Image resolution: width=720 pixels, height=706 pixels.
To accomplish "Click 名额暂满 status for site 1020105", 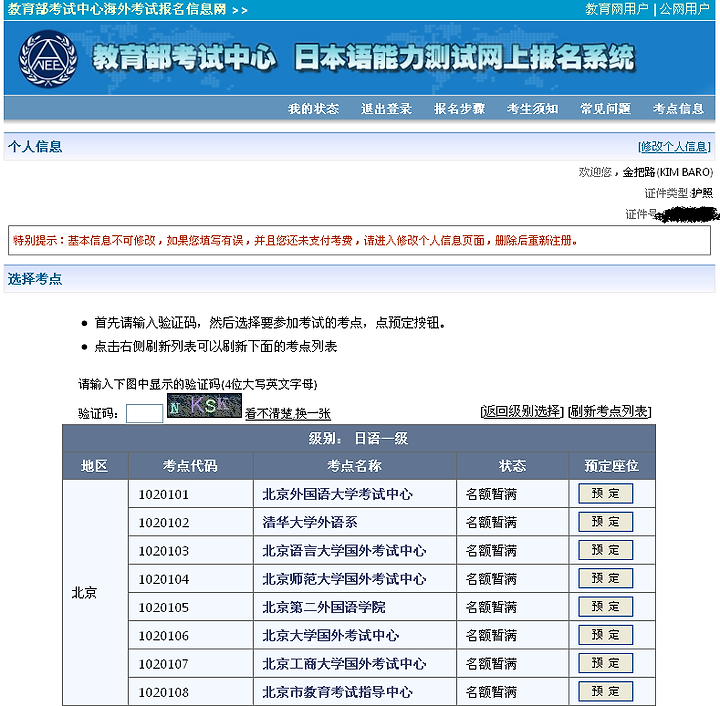I will pyautogui.click(x=491, y=607).
